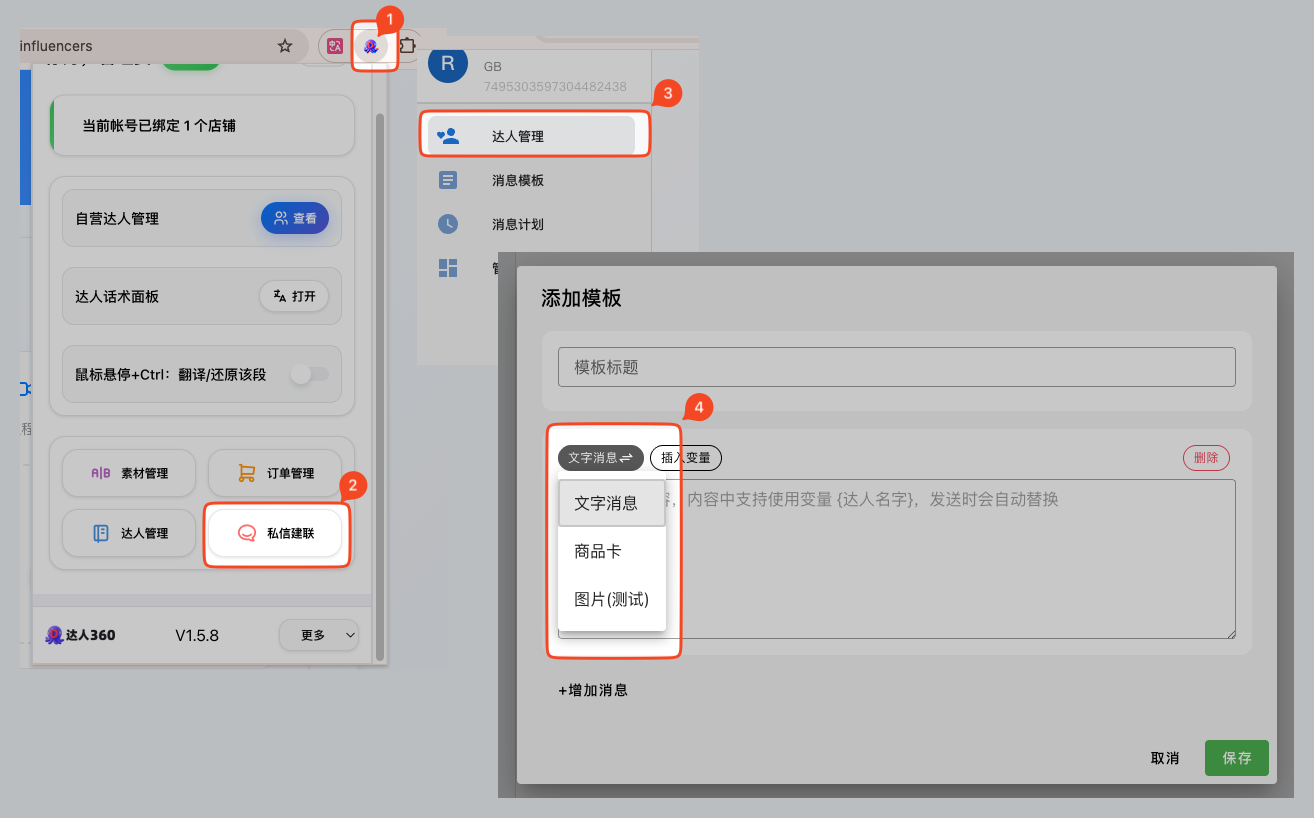Expand the 更多 dropdown
Screen dimensions: 1314x818
318,635
